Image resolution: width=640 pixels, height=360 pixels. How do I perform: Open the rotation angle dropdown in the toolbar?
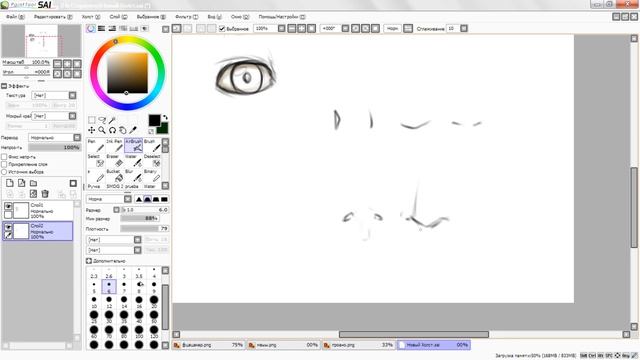345,29
